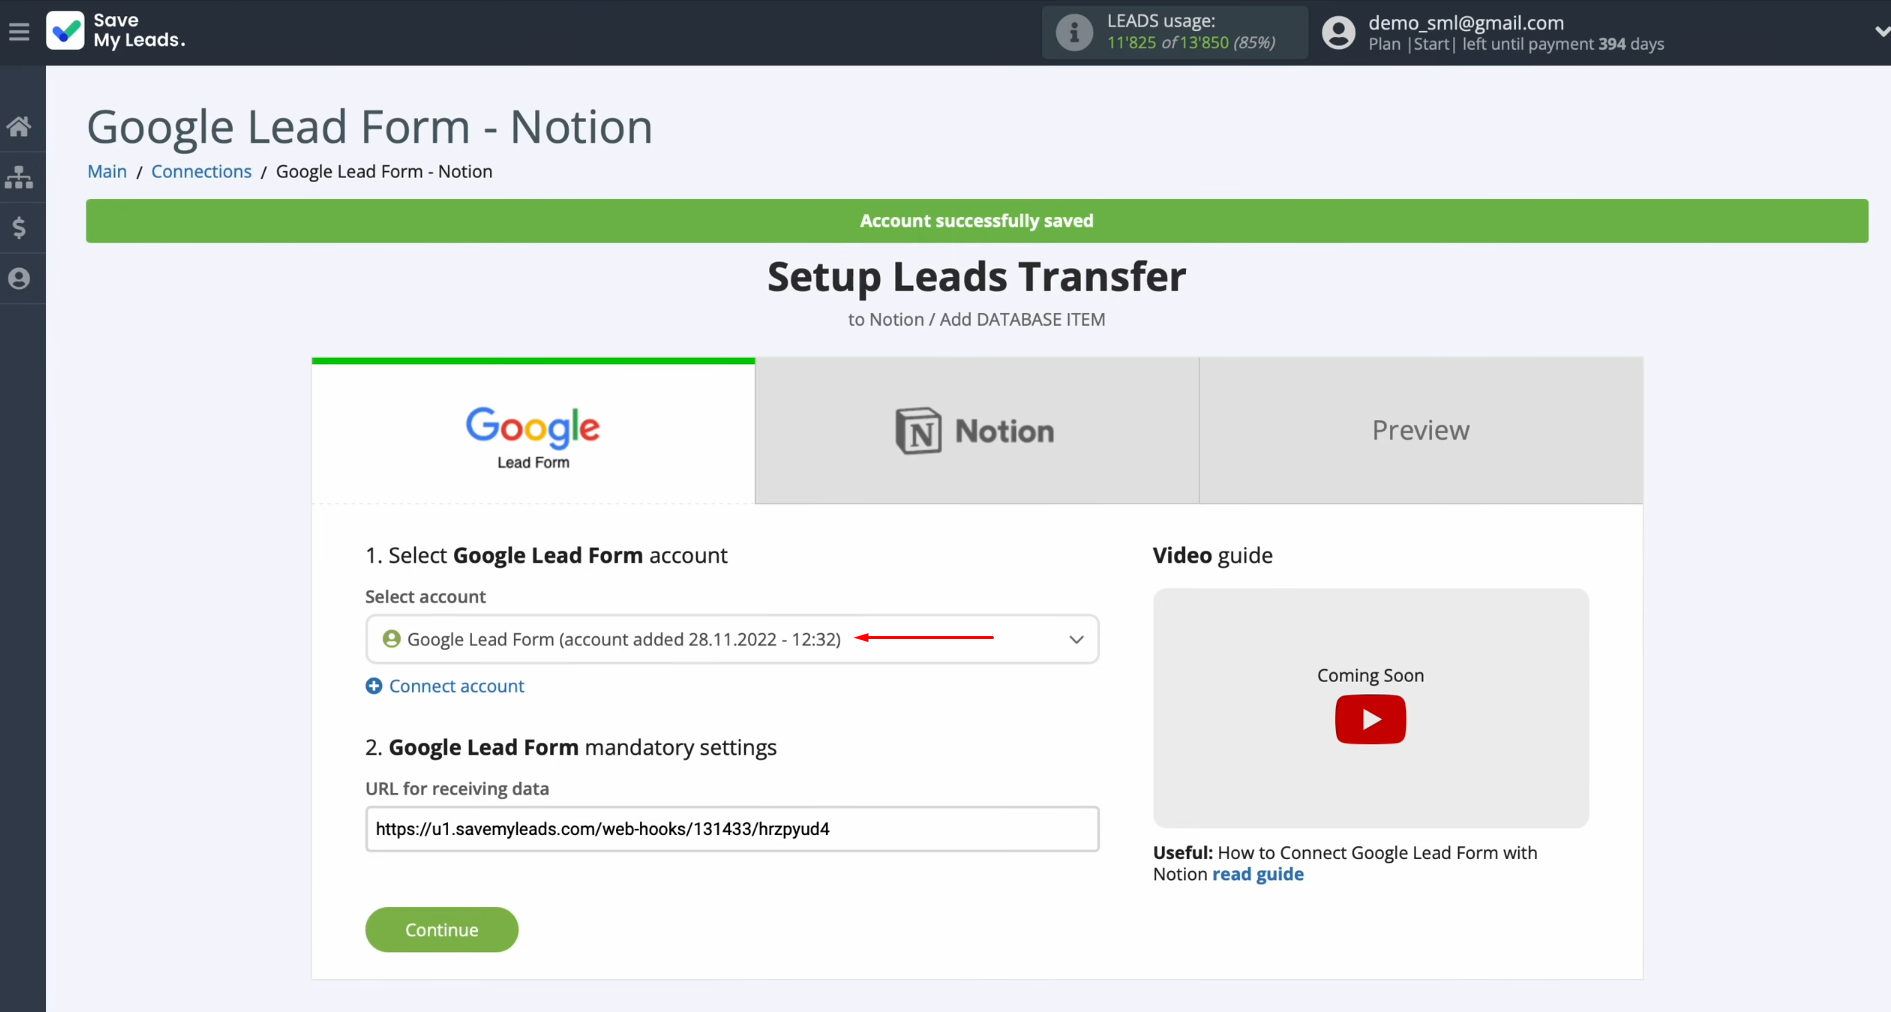Open the billing dollar icon in sidebar
The image size is (1891, 1012).
pyautogui.click(x=19, y=228)
